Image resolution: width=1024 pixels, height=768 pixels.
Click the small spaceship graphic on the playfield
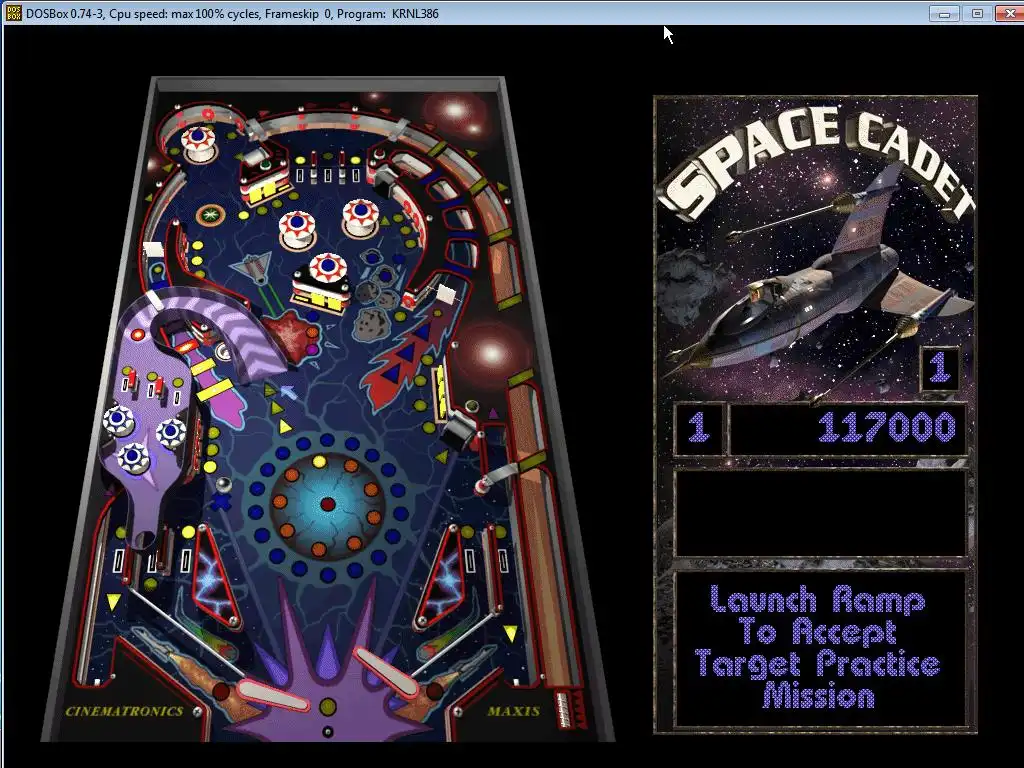pyautogui.click(x=255, y=268)
